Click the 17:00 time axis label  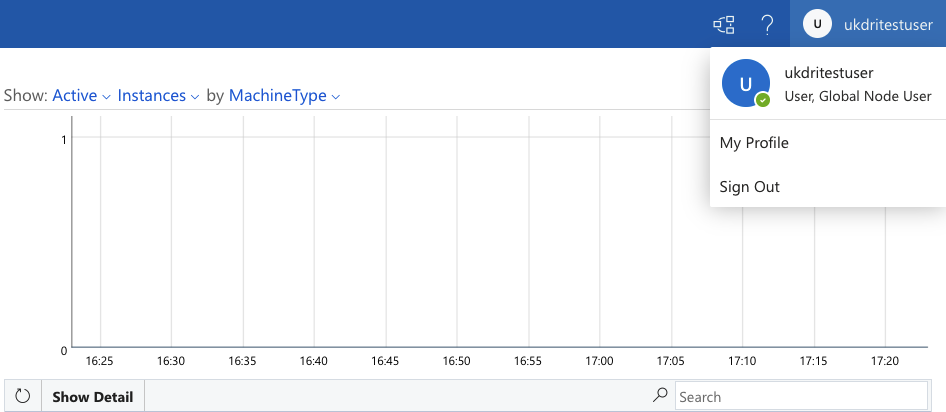click(600, 361)
